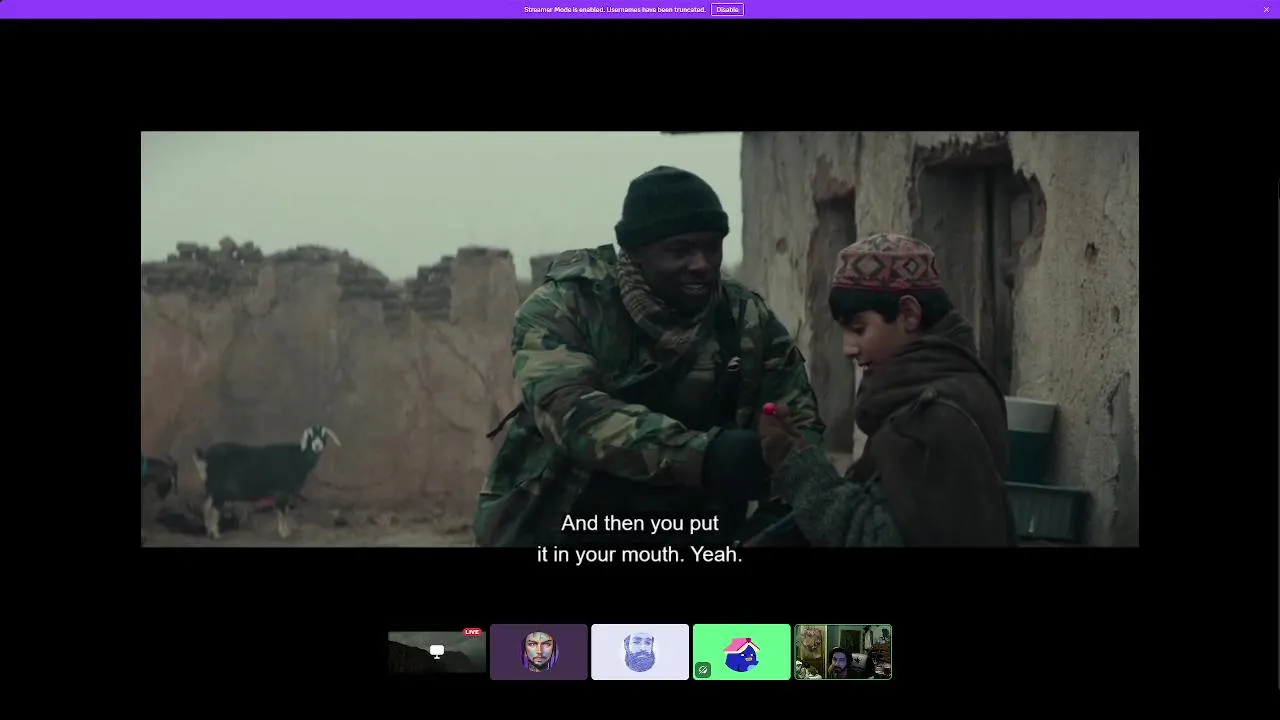Viewport: 1280px width, 720px height.
Task: Click the monitor icon on the live thumbnail
Action: 437,651
